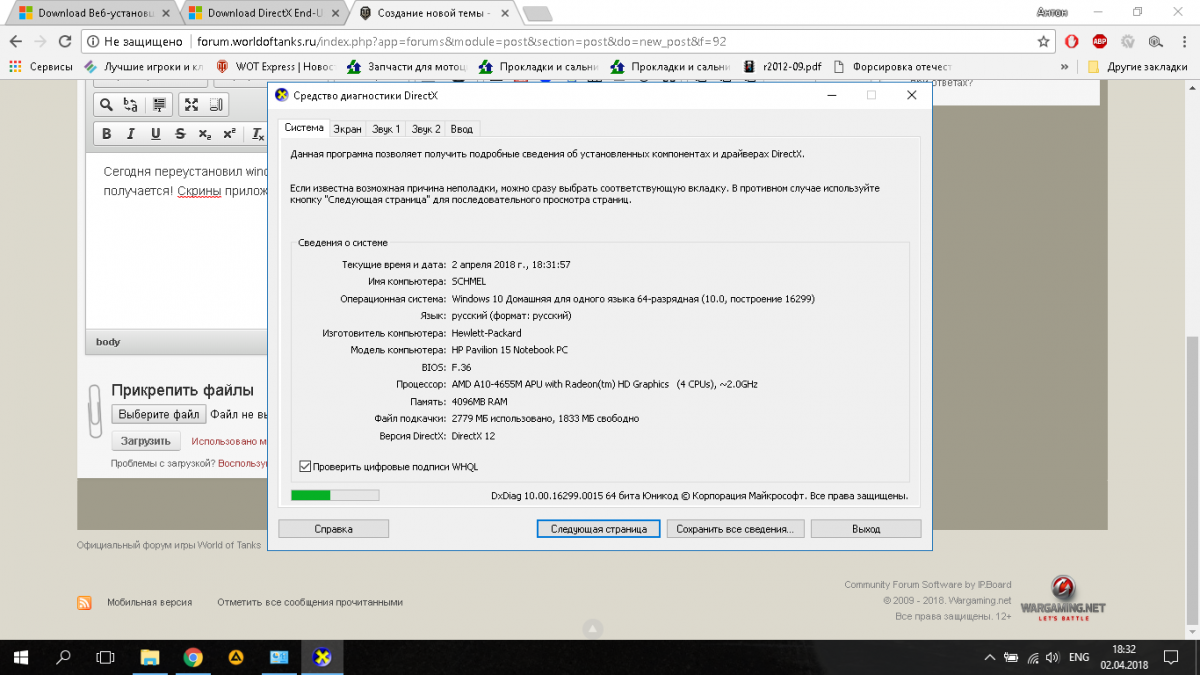Viewport: 1200px width, 675px height.
Task: Open the r2012-09.pdf bookmark
Action: coord(782,67)
